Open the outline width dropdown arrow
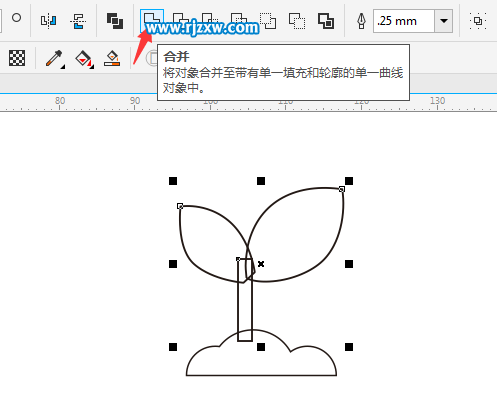The height and width of the screenshot is (415, 497). pyautogui.click(x=443, y=21)
